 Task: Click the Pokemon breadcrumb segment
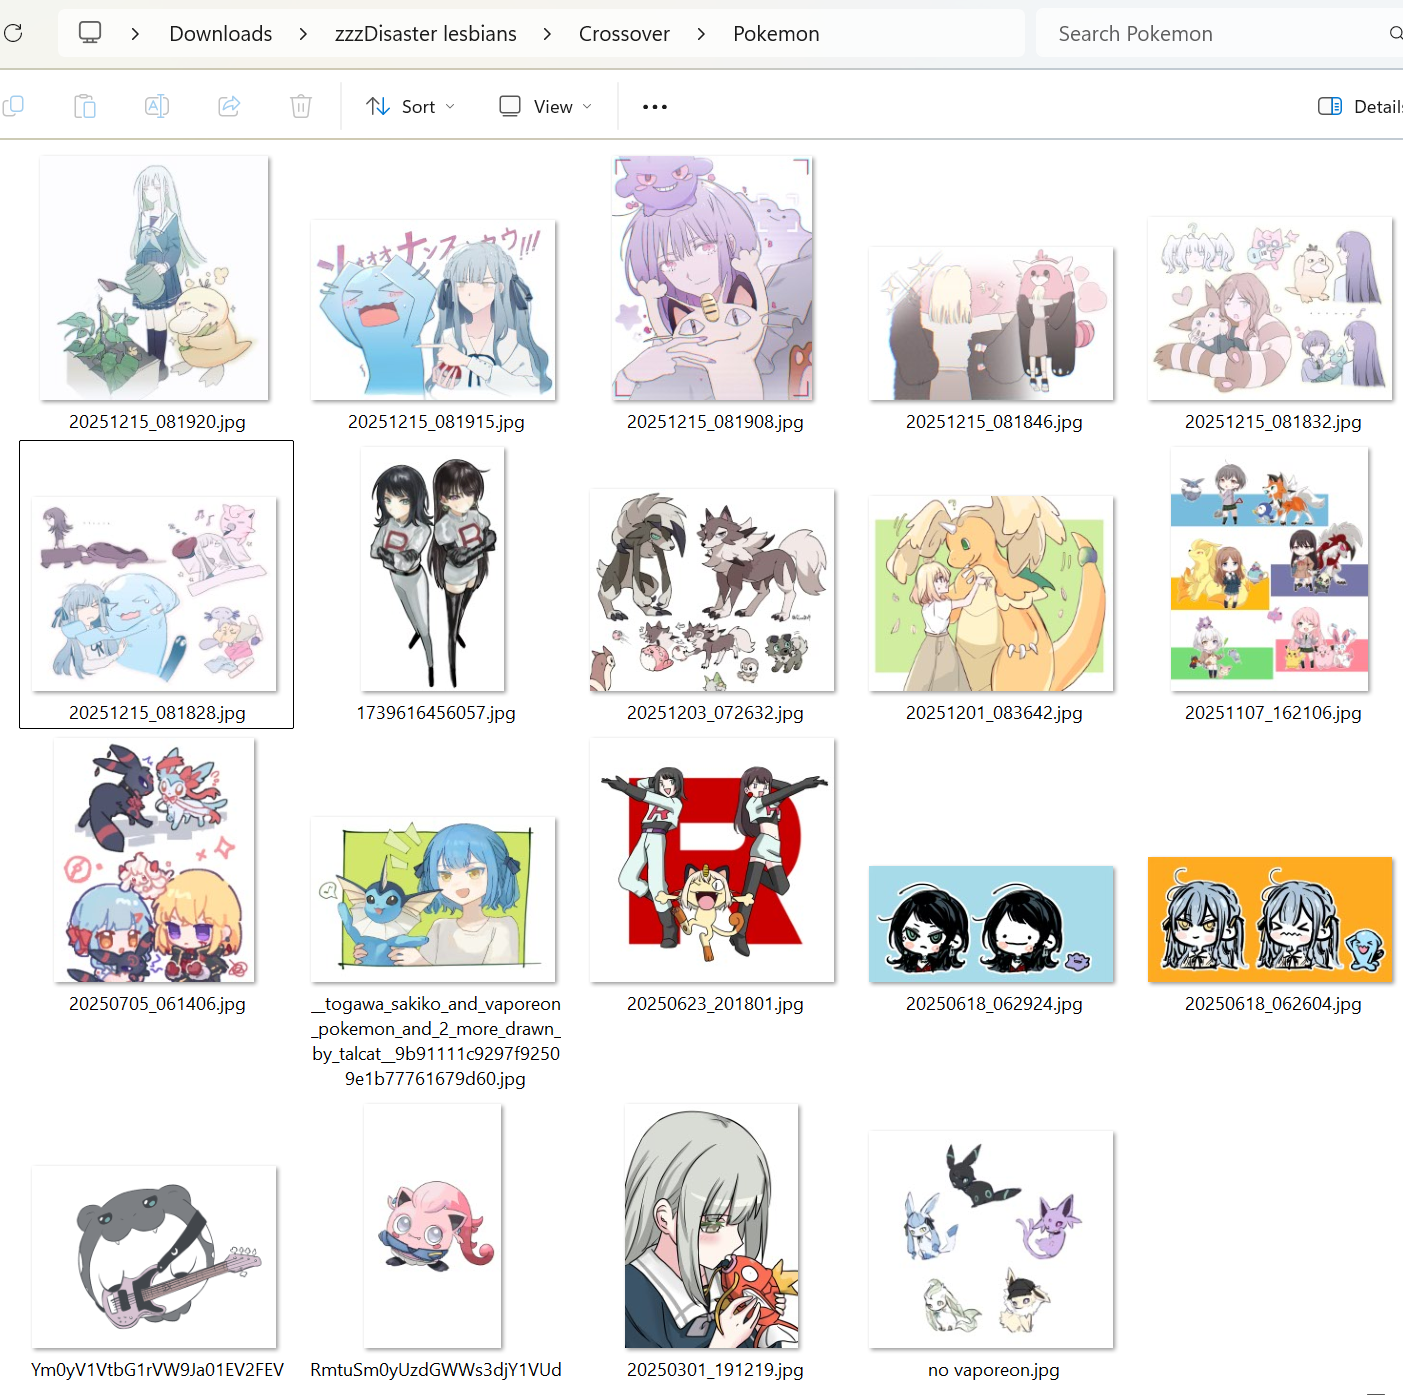point(776,34)
